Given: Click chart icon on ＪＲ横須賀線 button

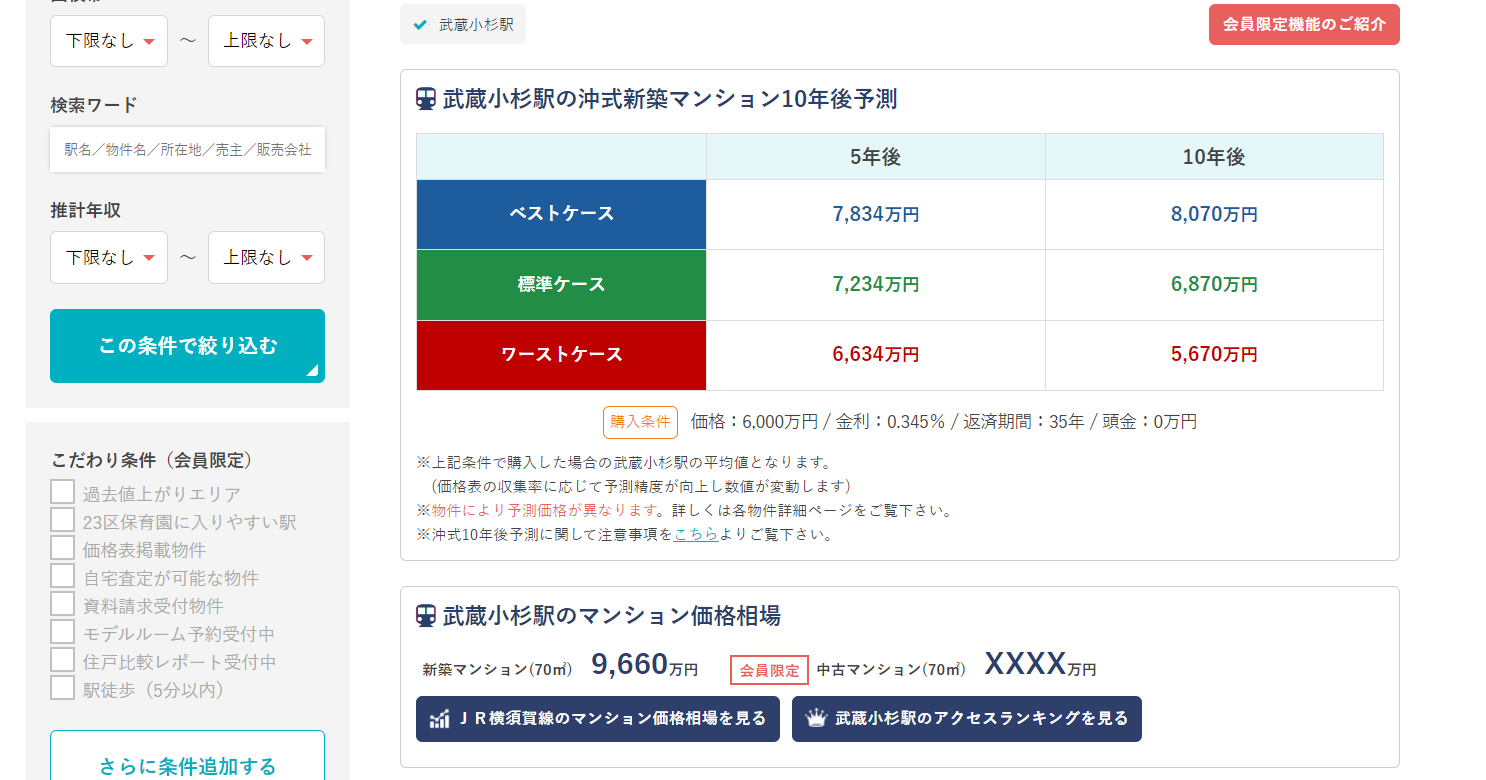Looking at the screenshot, I should click(x=439, y=719).
